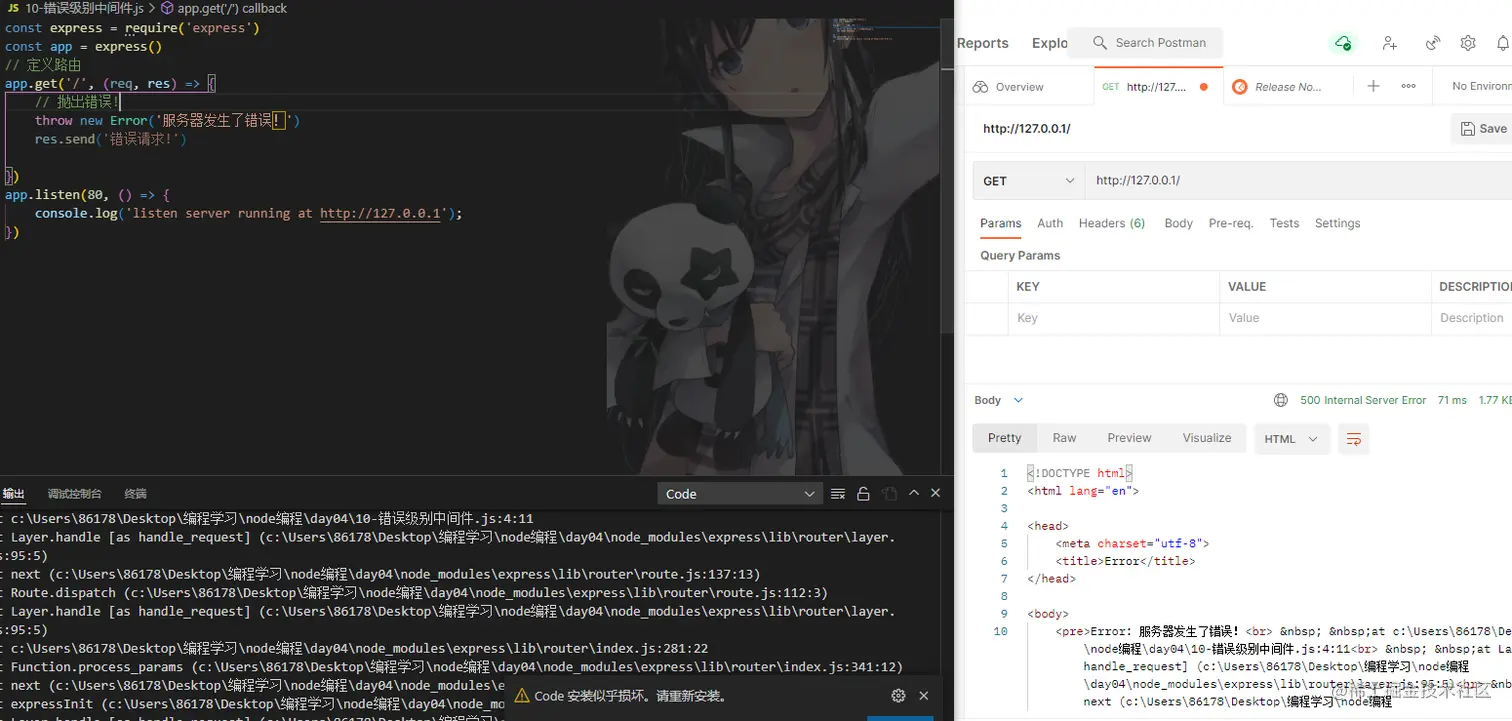
Task: Expand the Body response dropdown chevron
Action: point(1018,400)
